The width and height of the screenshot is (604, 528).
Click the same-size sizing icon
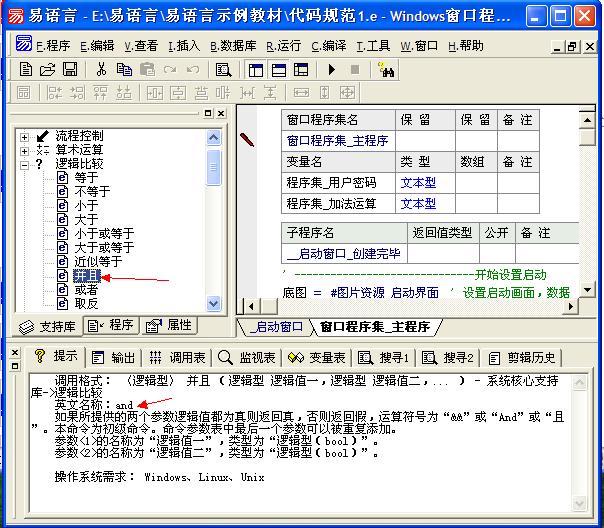pos(347,93)
